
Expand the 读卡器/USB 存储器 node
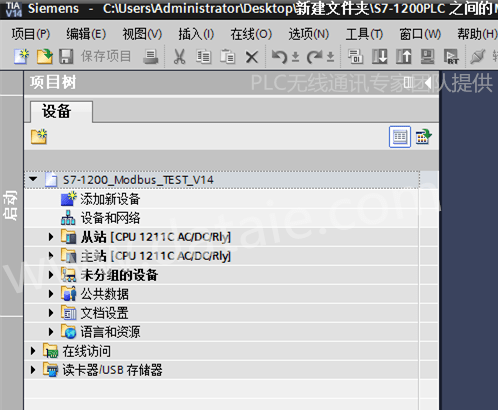33,370
